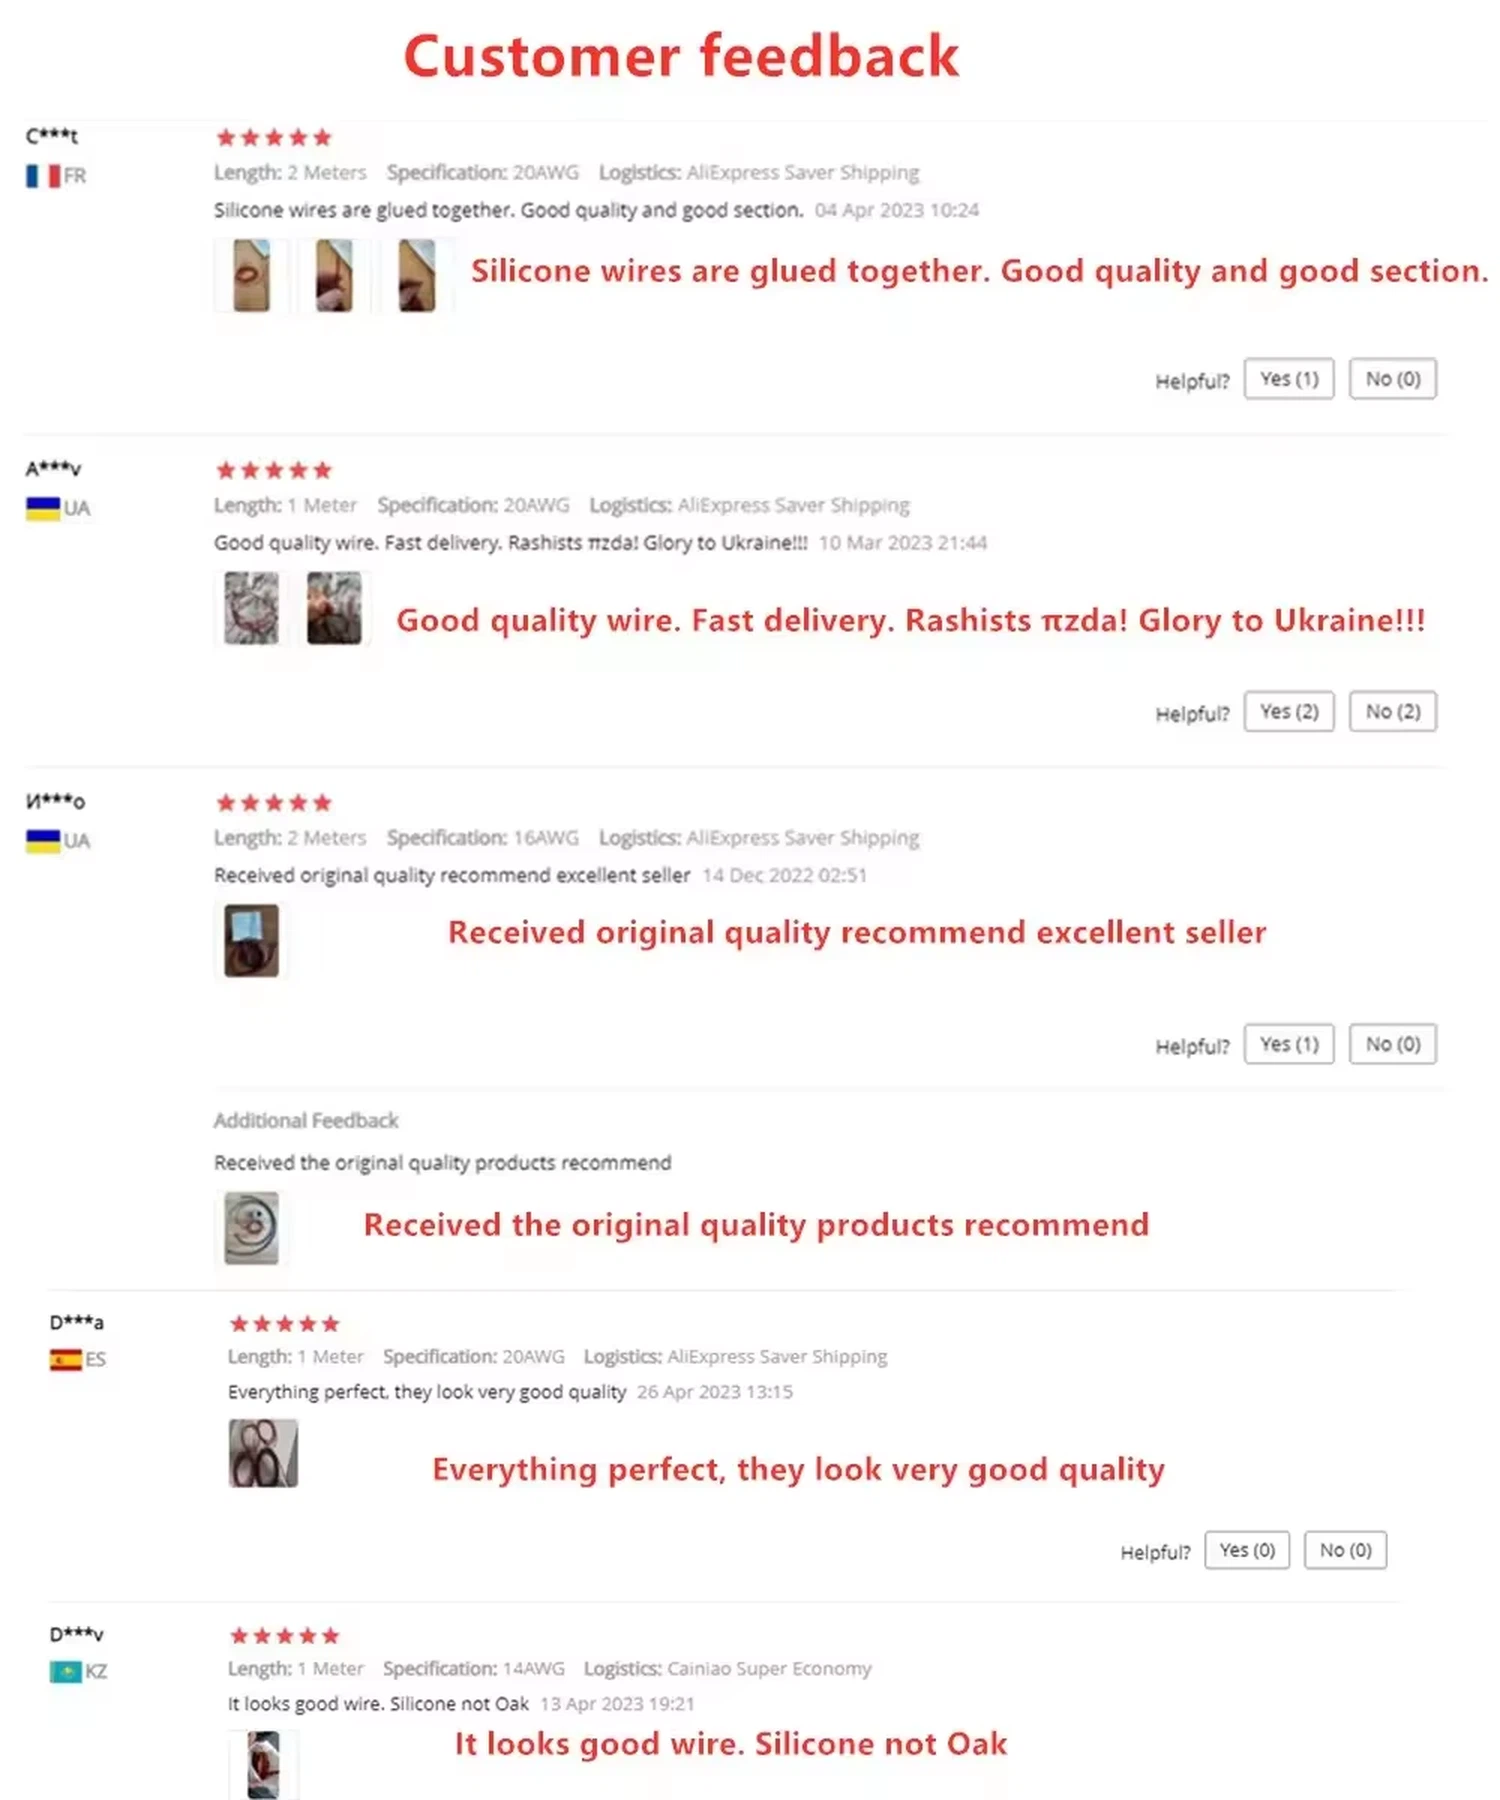Open photo in D***v's Kazakhstan review
Viewport: 1500px width, 1800px height.
point(263,1765)
